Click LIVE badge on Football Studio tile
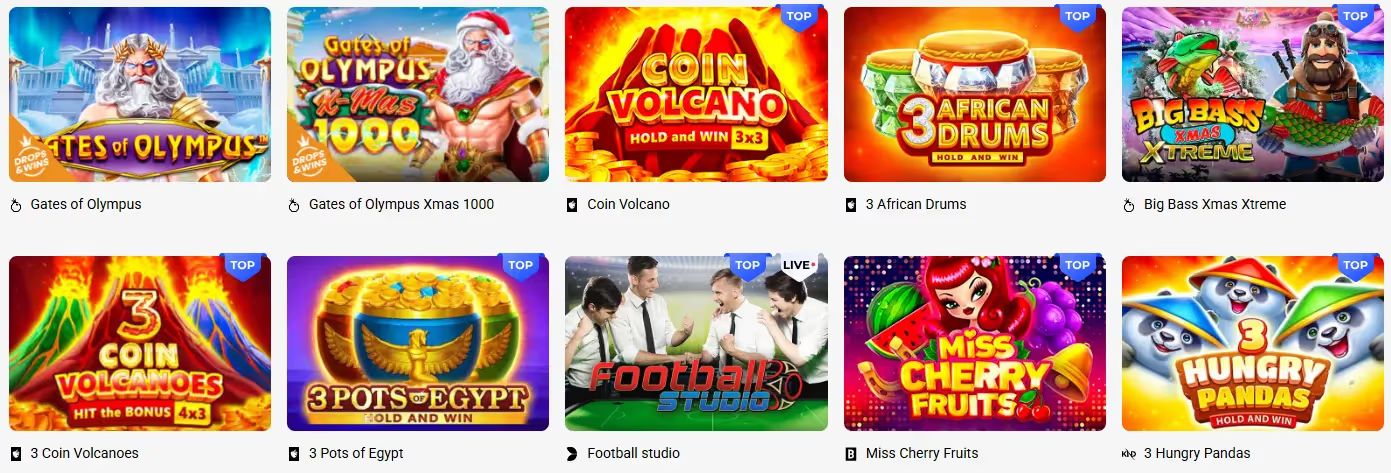 pyautogui.click(x=799, y=266)
